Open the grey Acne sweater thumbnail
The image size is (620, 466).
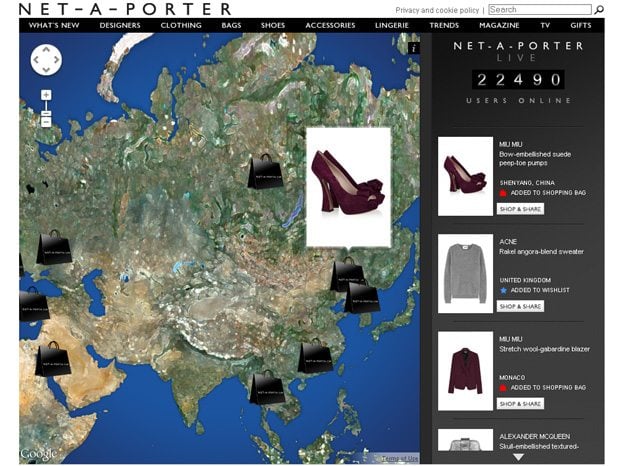tap(465, 273)
